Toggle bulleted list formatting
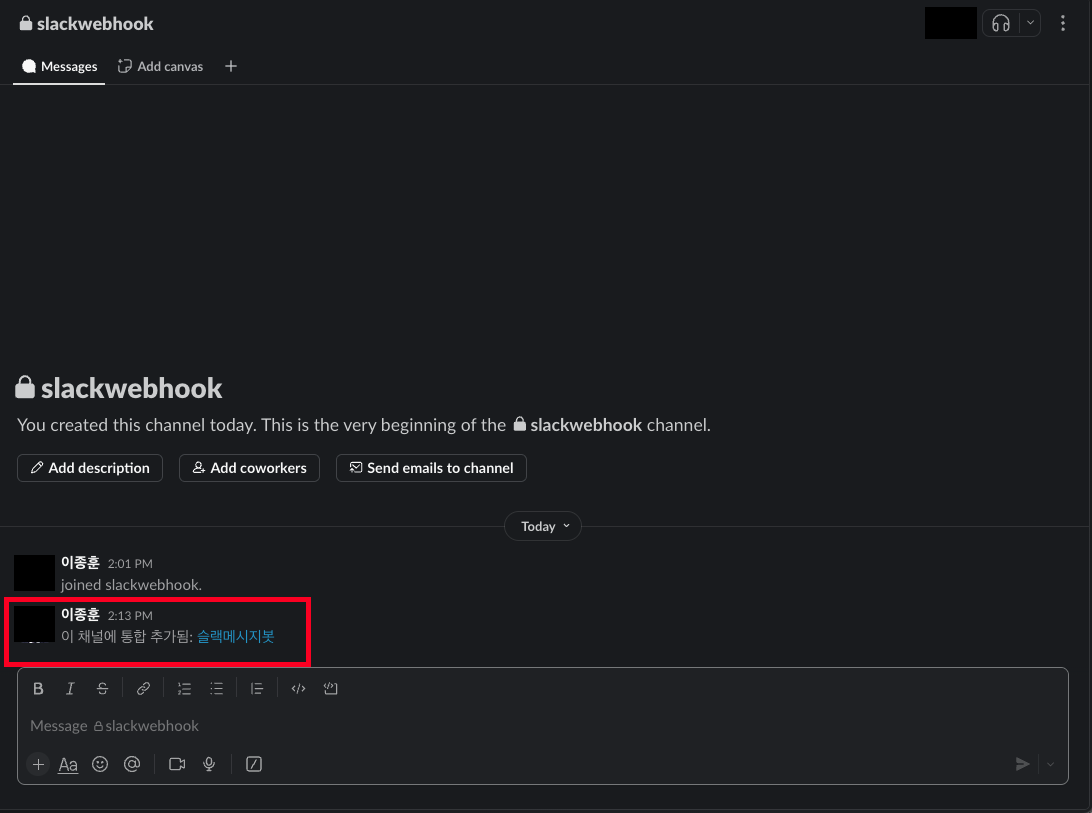 (217, 689)
